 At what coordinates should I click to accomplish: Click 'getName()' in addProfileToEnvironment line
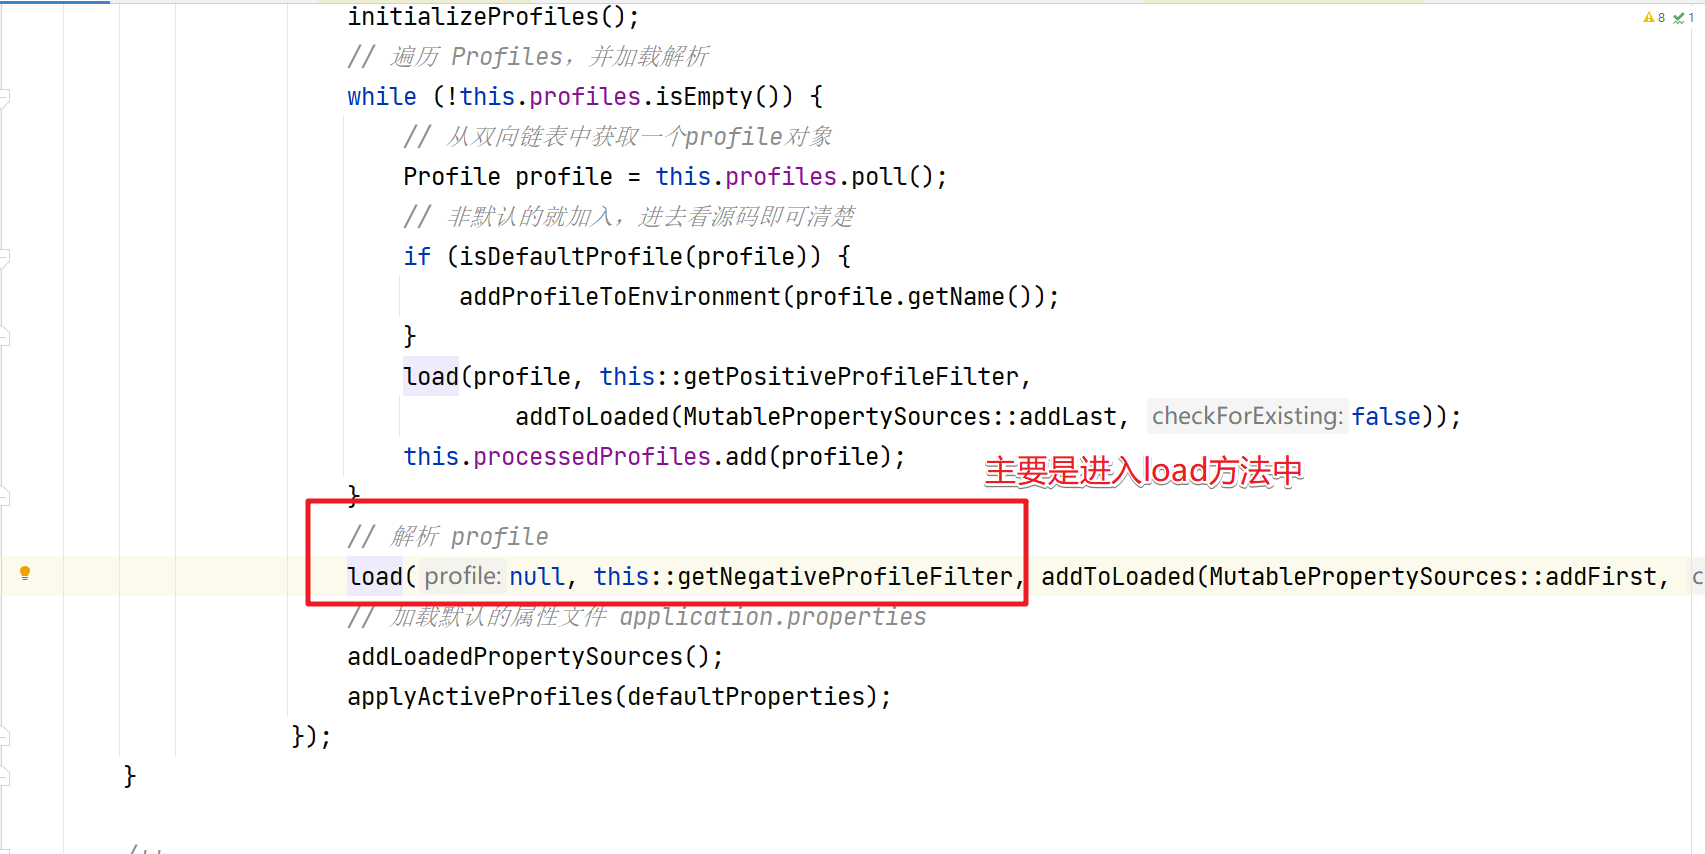pos(969,297)
